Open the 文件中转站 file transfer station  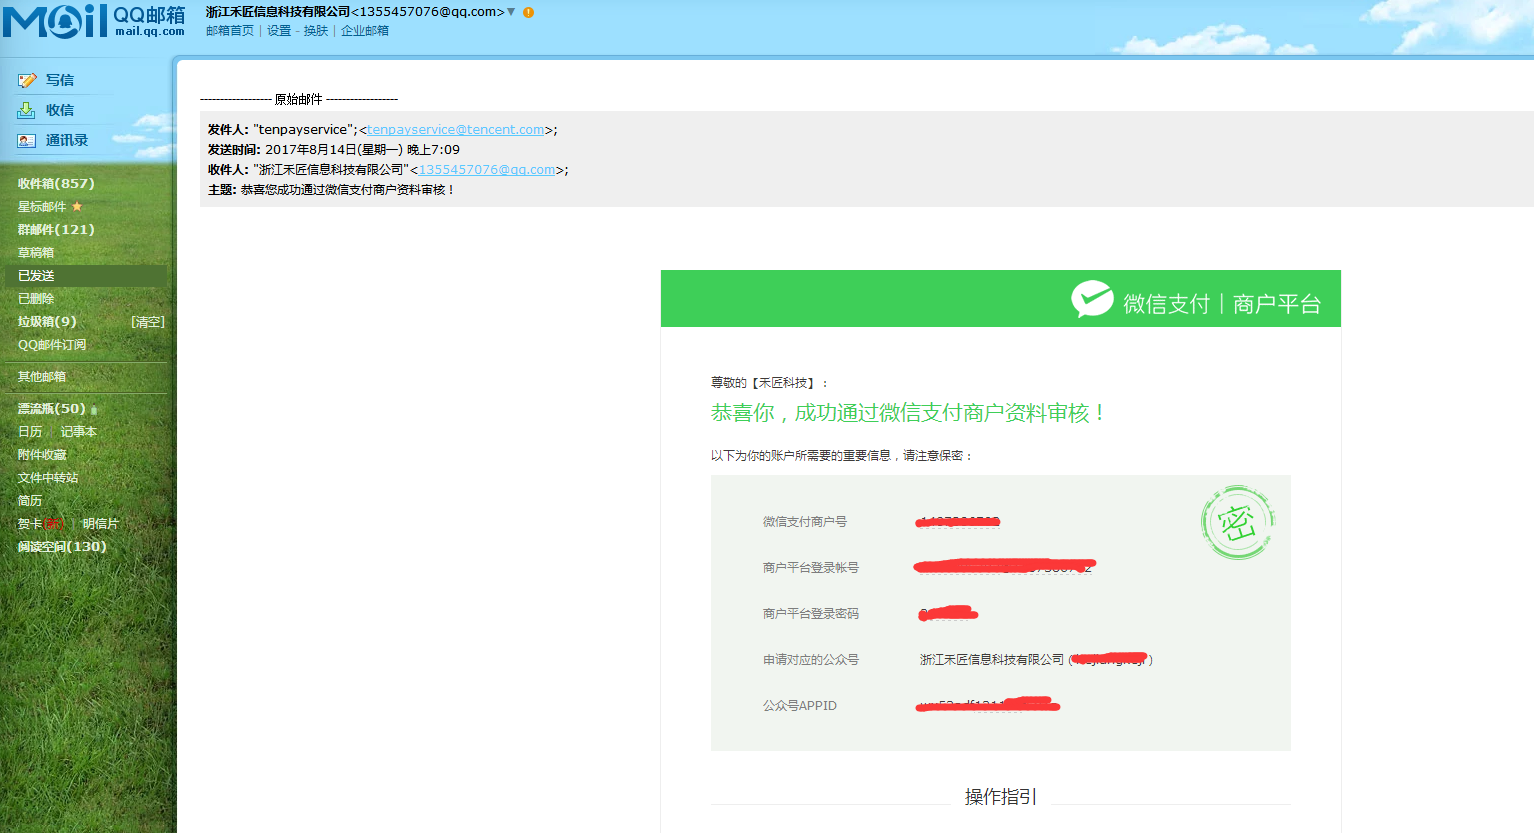pos(48,478)
